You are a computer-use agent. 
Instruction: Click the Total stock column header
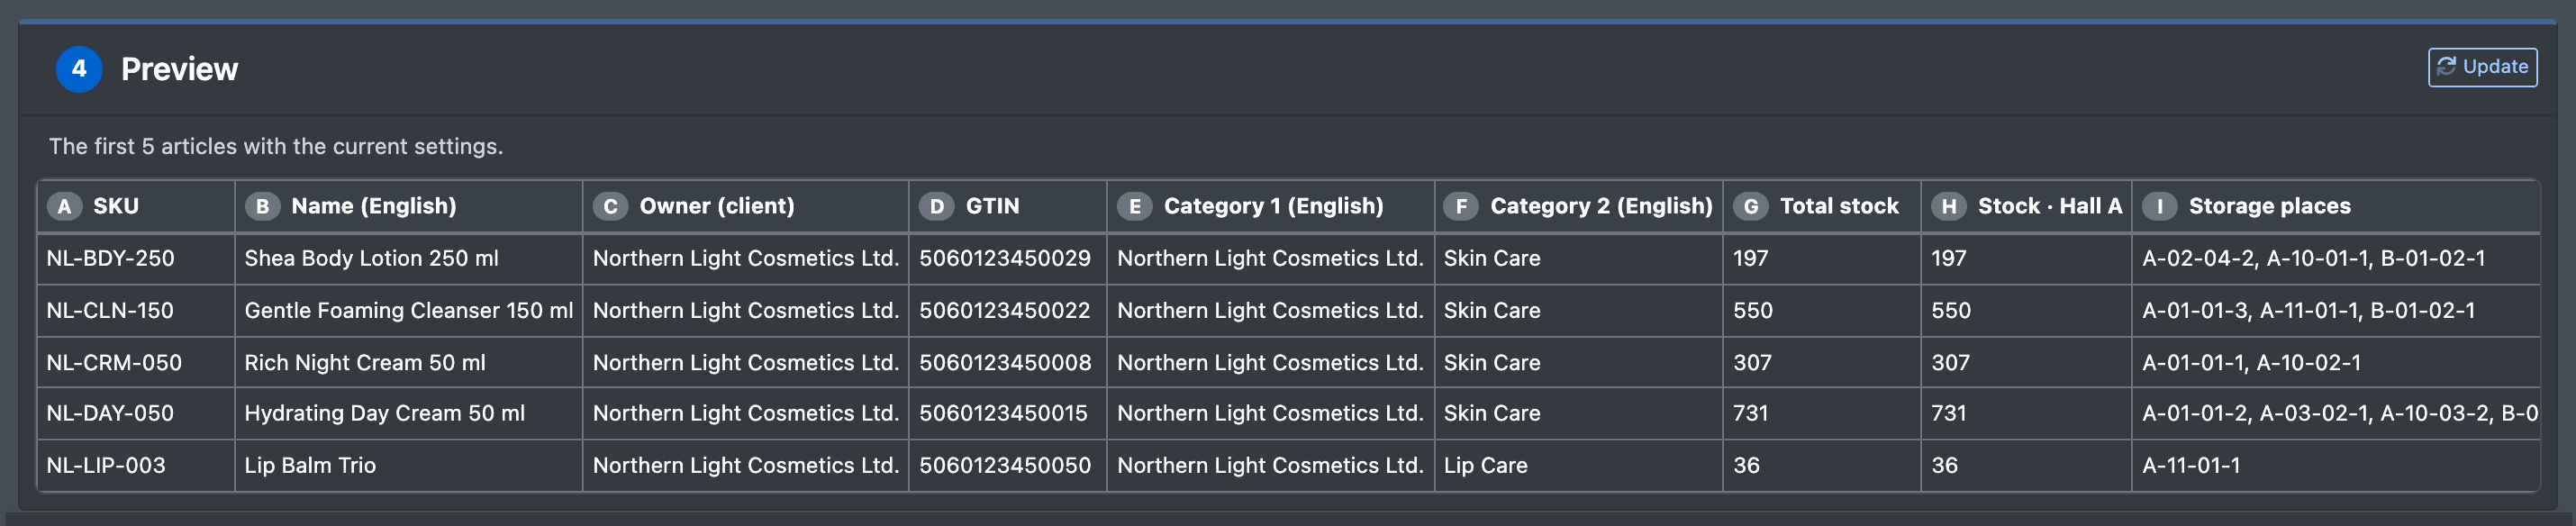1822,206
